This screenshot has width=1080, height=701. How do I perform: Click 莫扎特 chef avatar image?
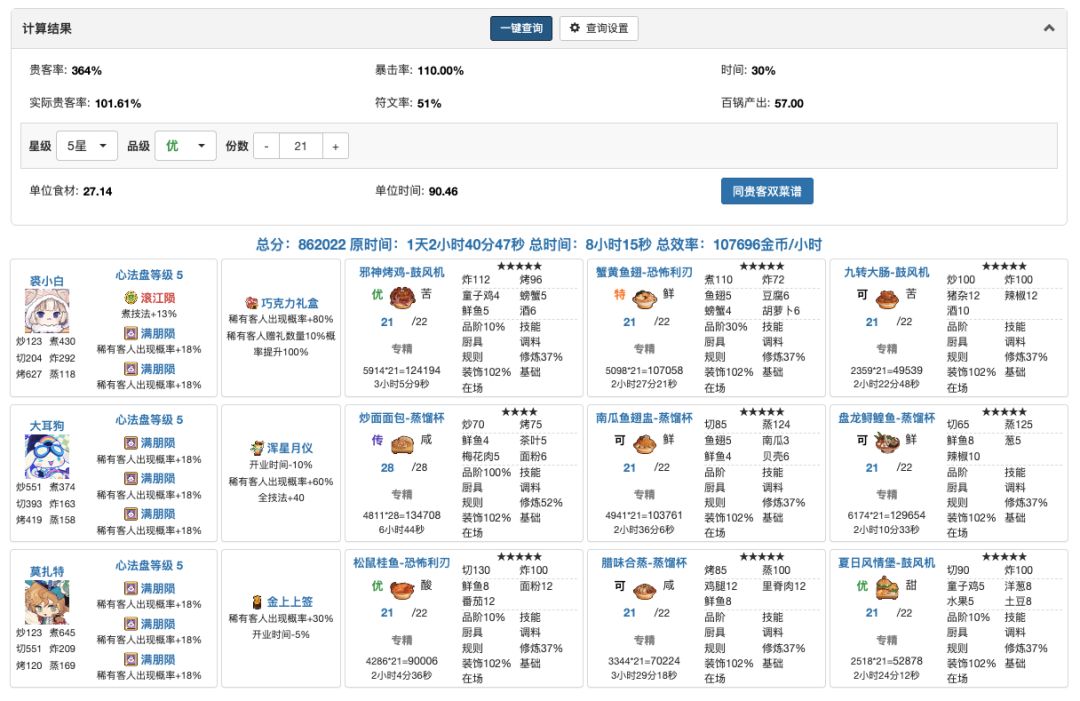(x=46, y=601)
